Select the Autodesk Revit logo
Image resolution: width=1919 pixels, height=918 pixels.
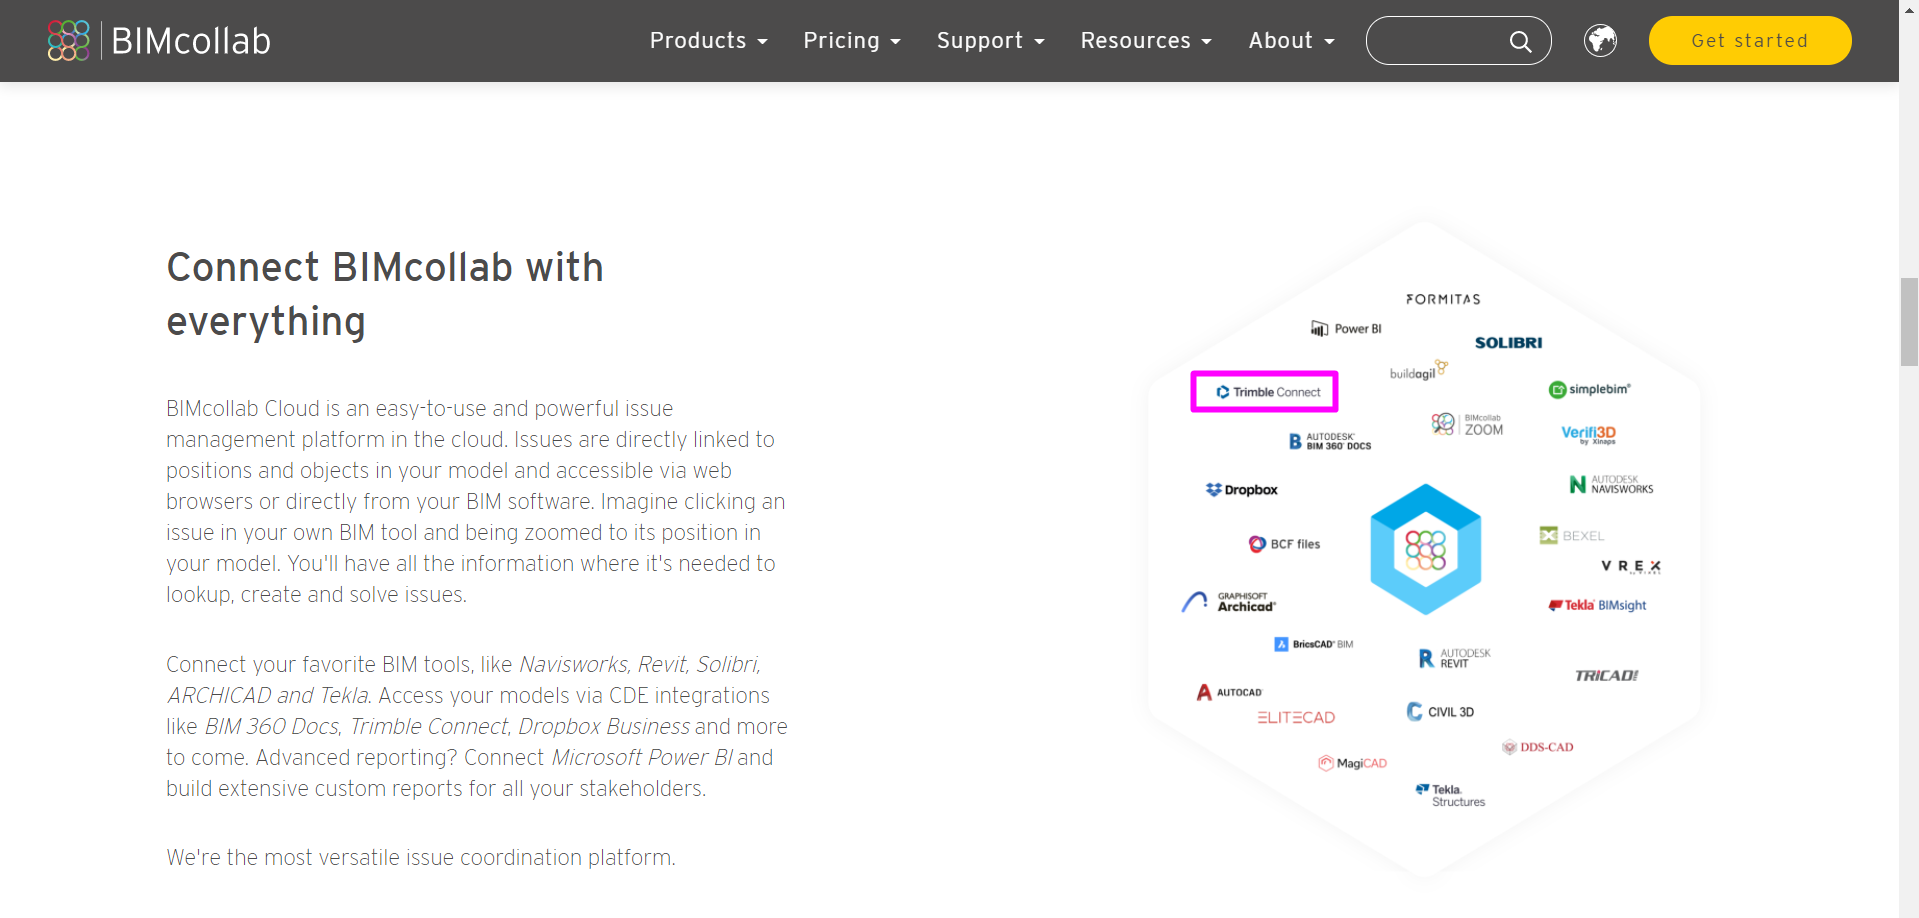1454,658
